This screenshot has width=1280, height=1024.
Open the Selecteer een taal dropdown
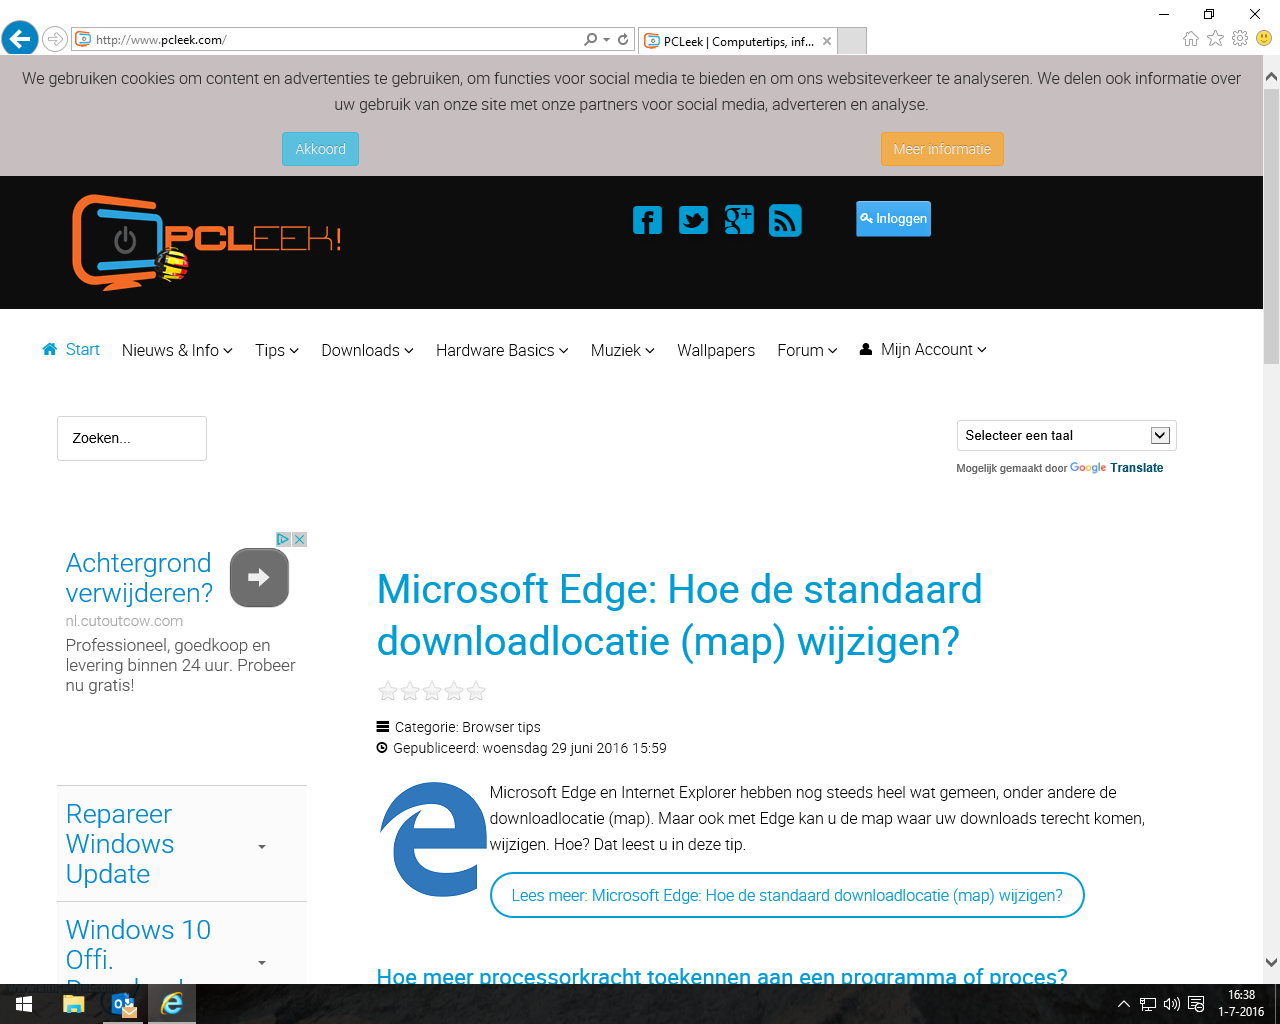point(1066,435)
